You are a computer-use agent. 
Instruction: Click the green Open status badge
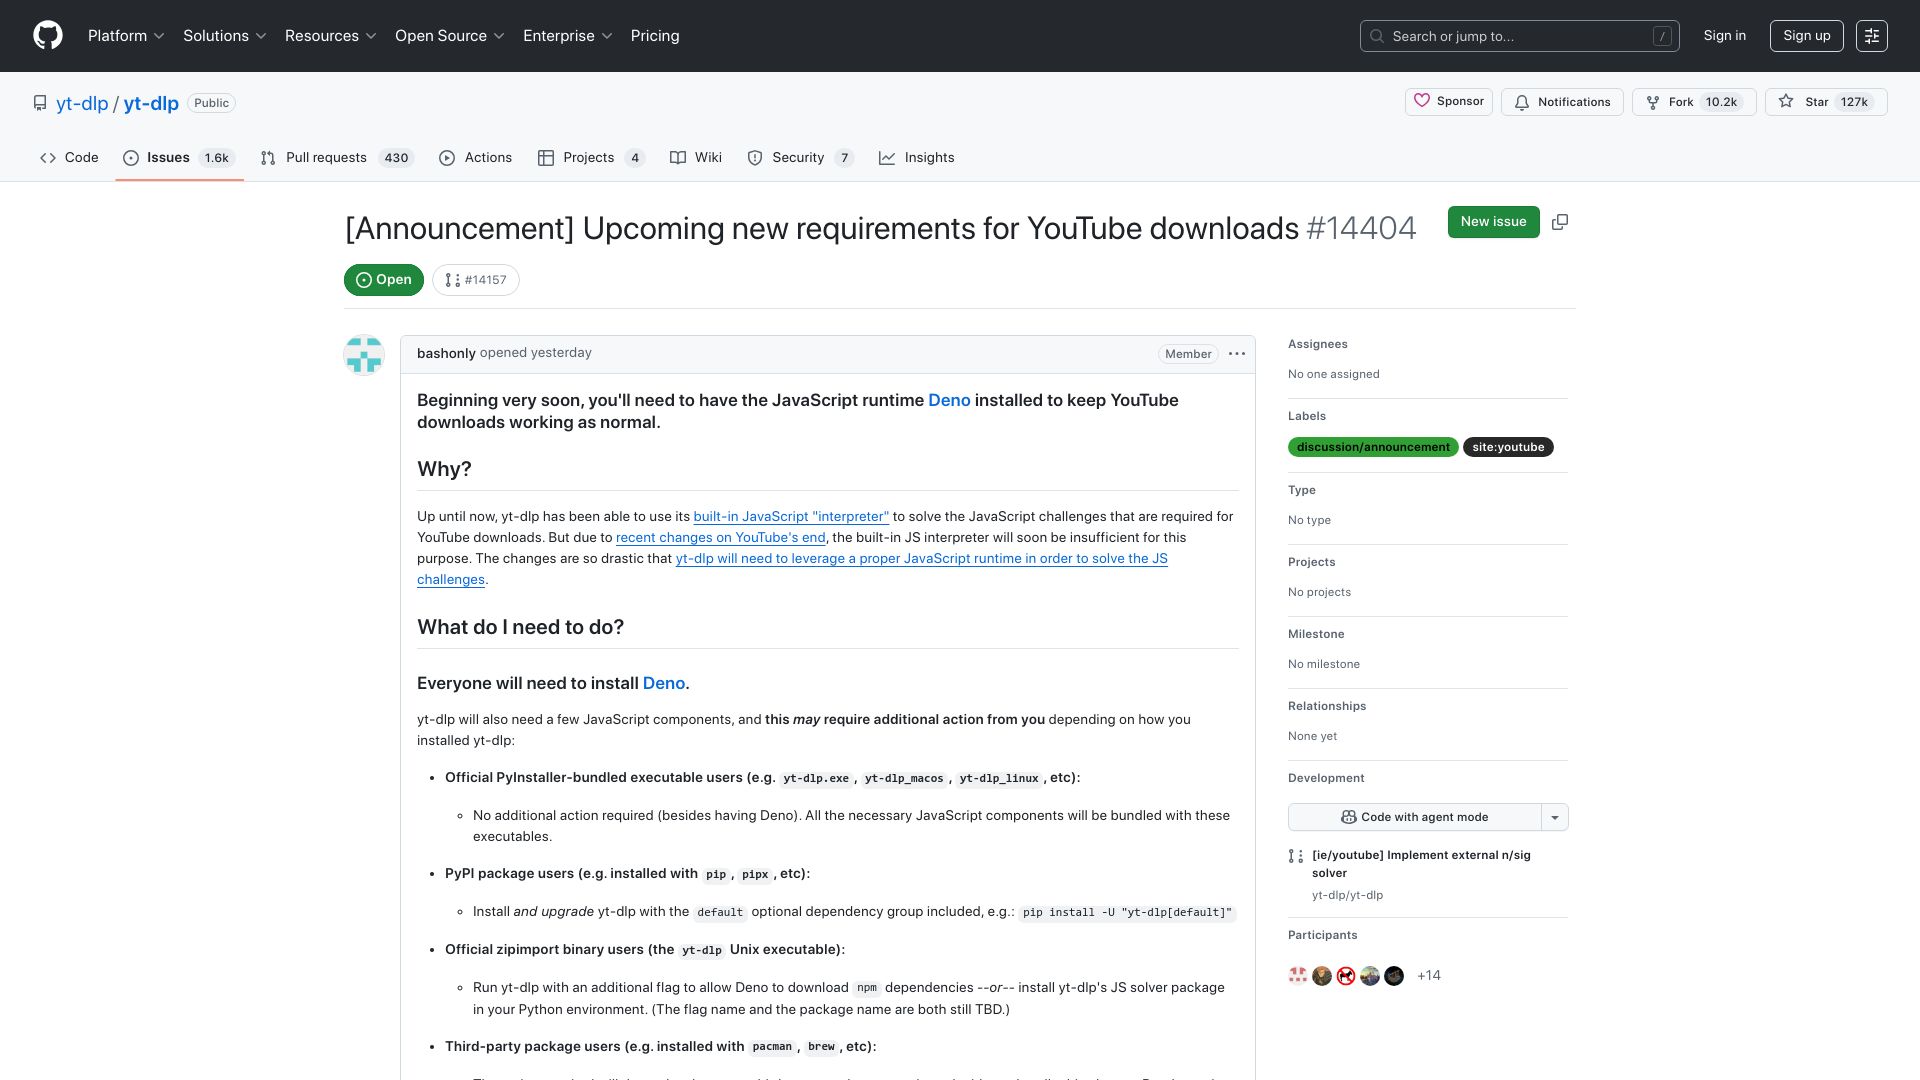pyautogui.click(x=384, y=280)
